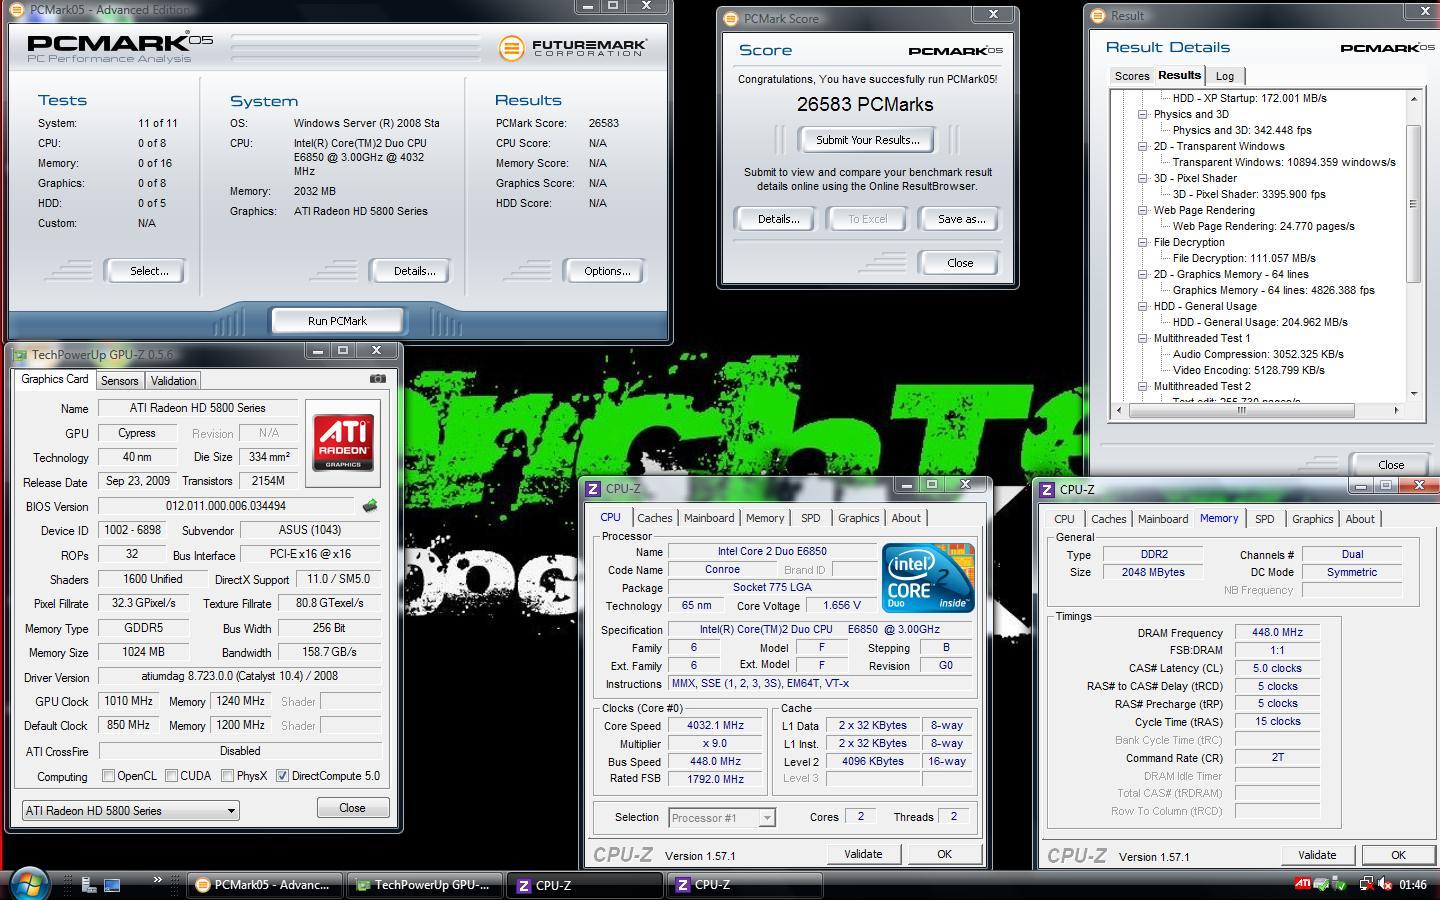The width and height of the screenshot is (1440, 900).
Task: Collapse the Web Page Rendering node
Action: click(x=1142, y=210)
